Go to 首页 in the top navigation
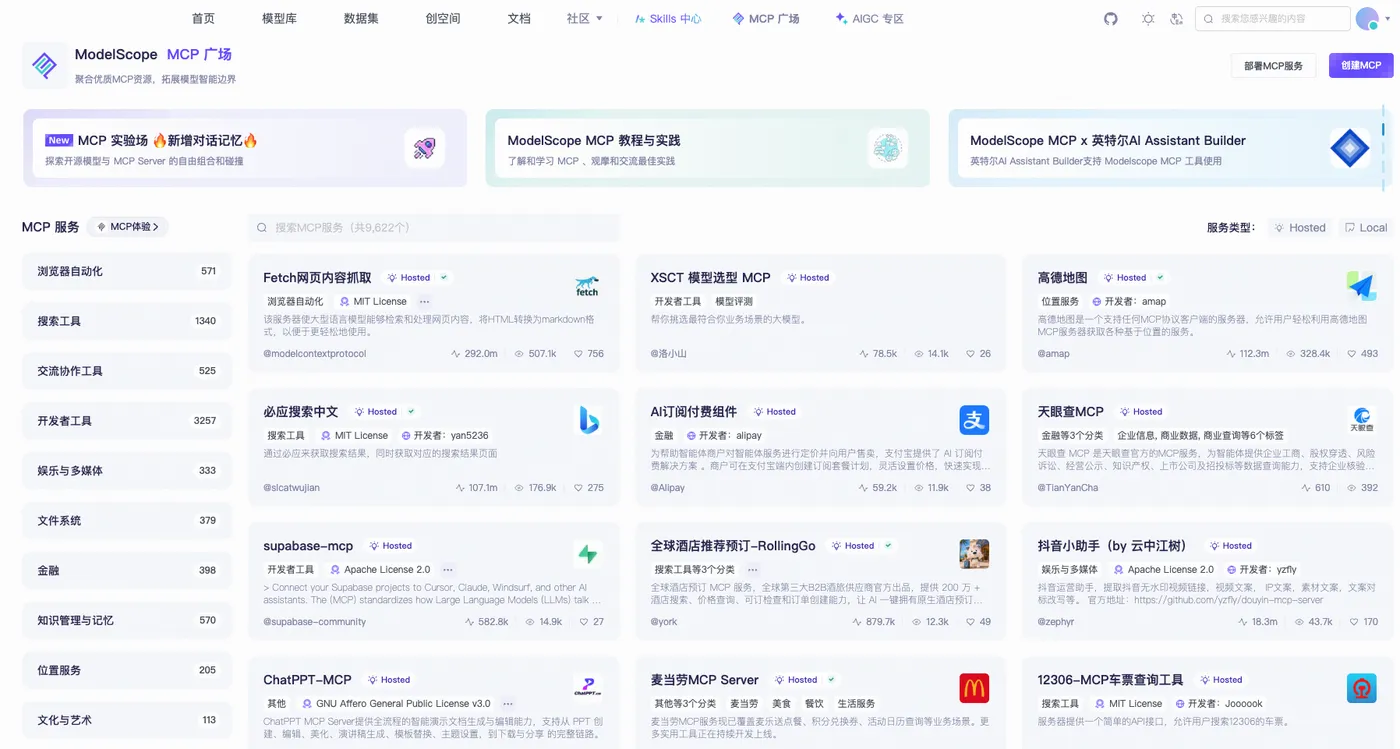1400x749 pixels. click(203, 19)
